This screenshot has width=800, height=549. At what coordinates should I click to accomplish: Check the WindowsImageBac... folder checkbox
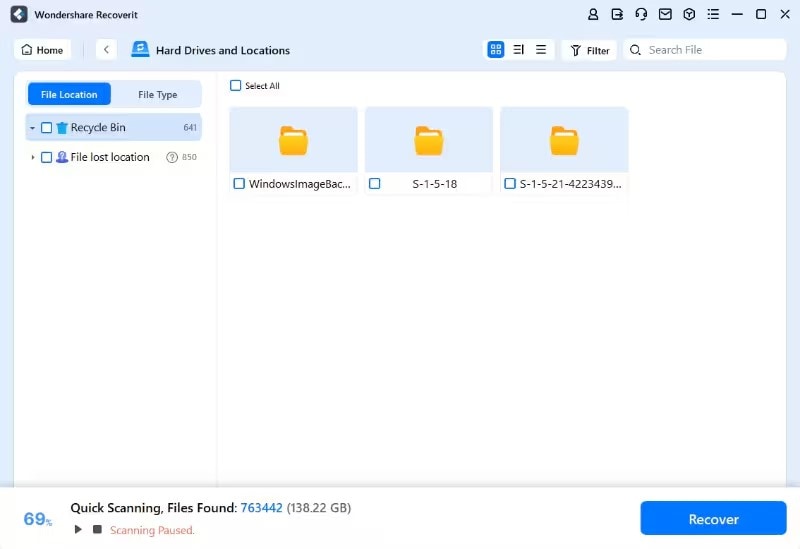point(239,183)
